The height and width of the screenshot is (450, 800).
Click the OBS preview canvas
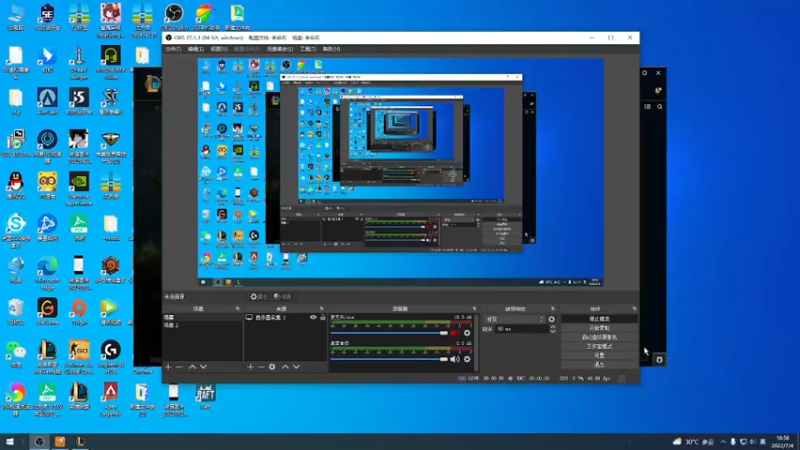pyautogui.click(x=401, y=172)
